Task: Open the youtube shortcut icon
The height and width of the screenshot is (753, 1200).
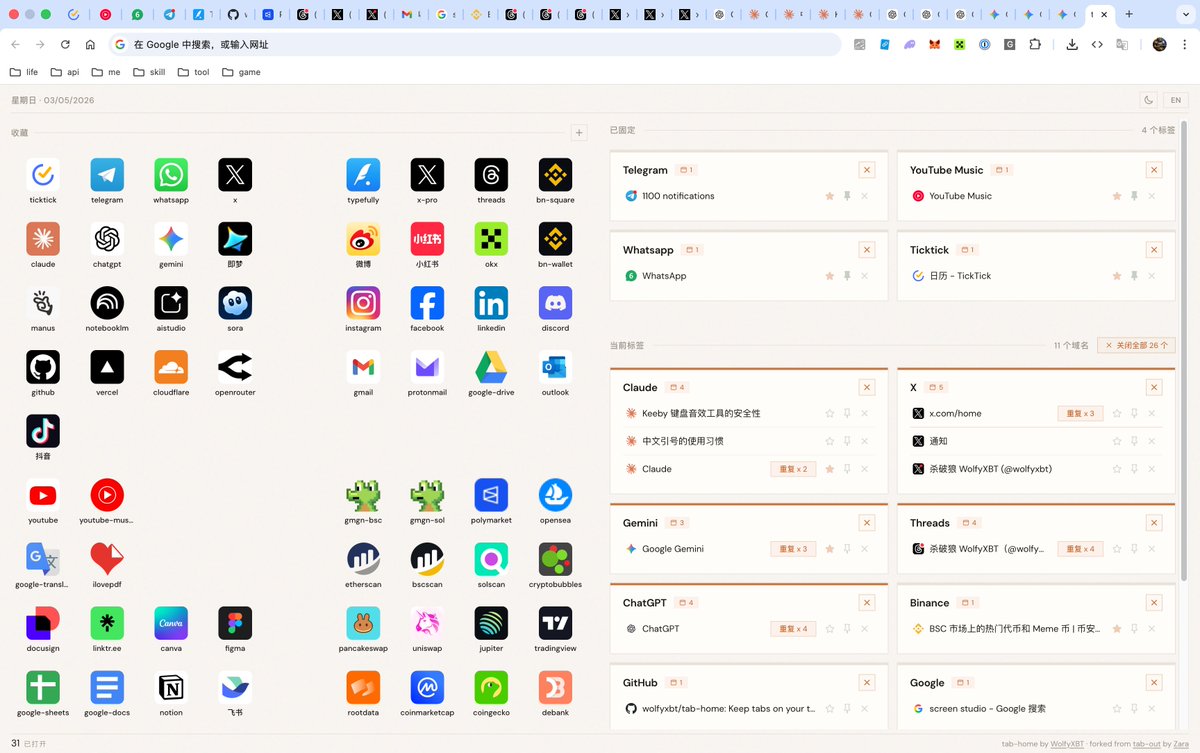Action: [43, 495]
